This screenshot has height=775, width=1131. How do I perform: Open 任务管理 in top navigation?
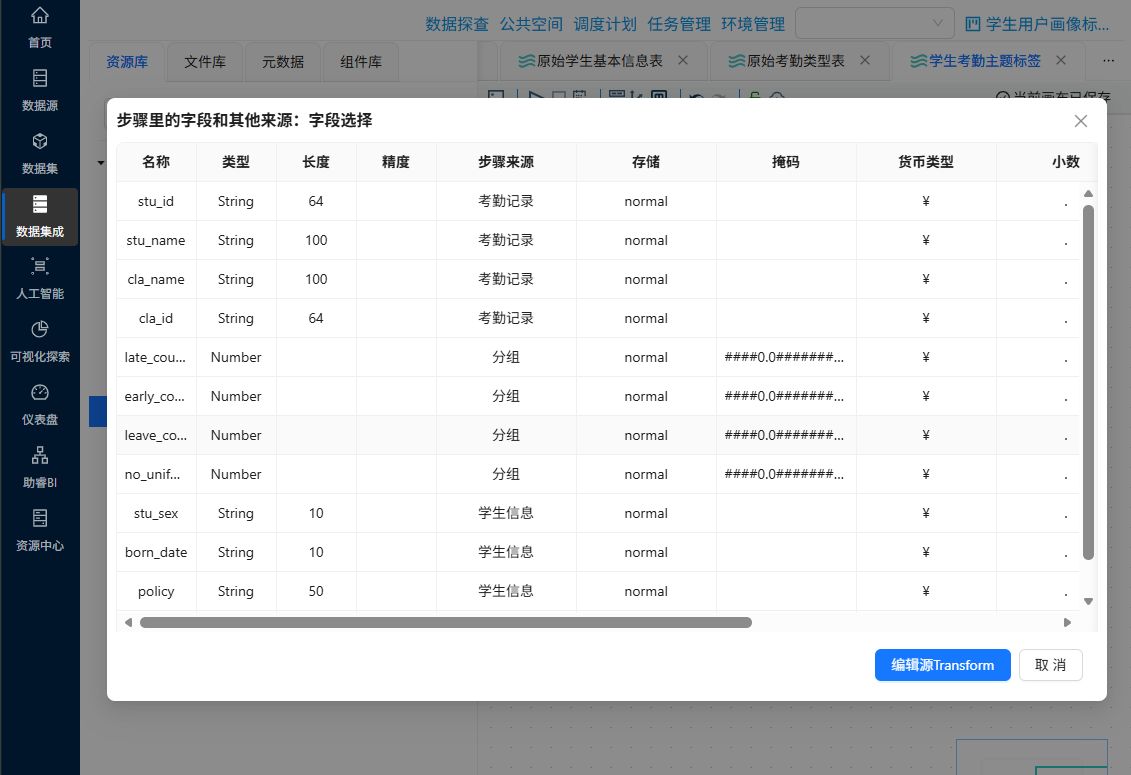tap(679, 25)
